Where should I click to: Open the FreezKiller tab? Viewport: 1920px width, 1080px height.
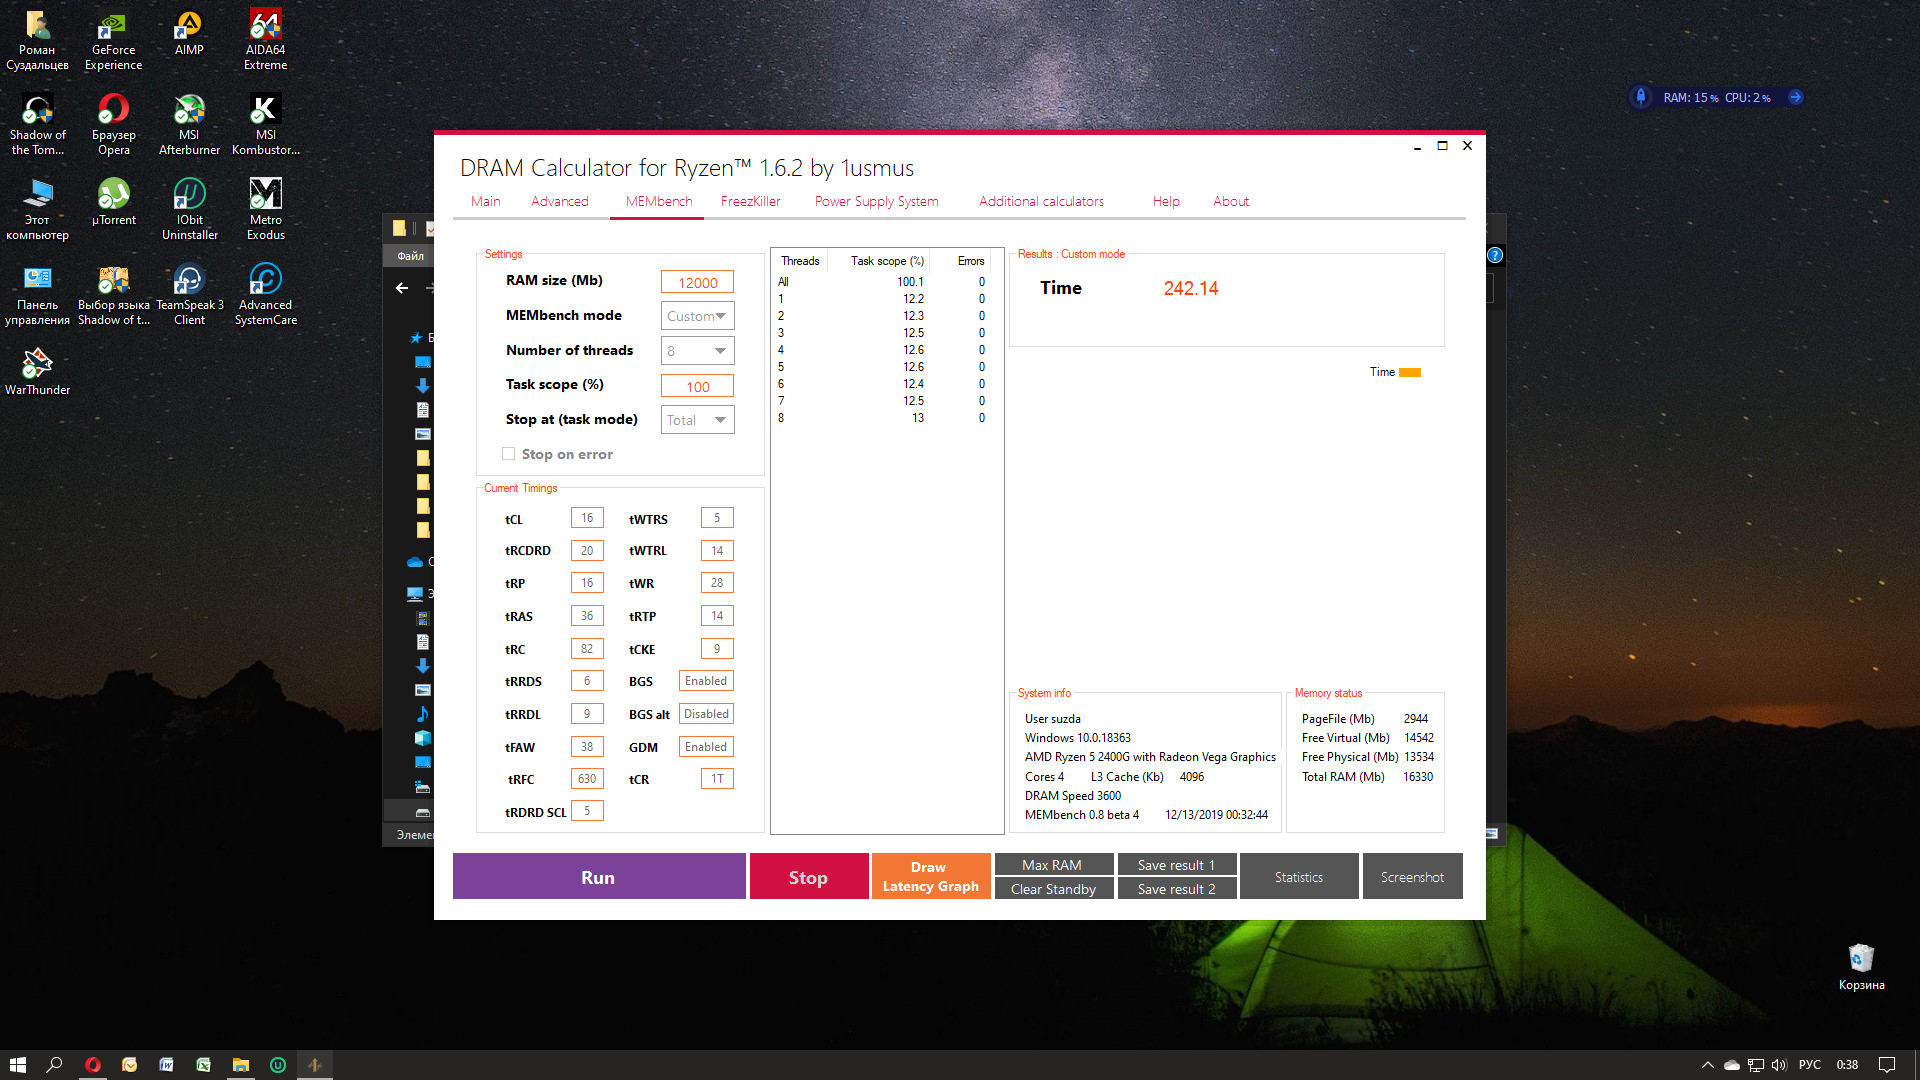coord(750,201)
